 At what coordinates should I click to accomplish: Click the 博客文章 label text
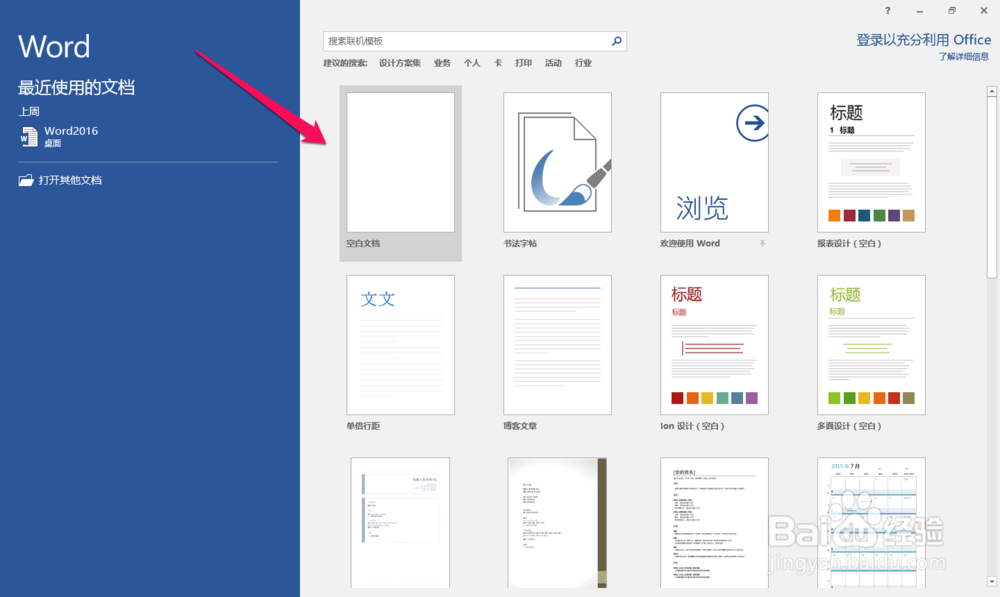520,426
